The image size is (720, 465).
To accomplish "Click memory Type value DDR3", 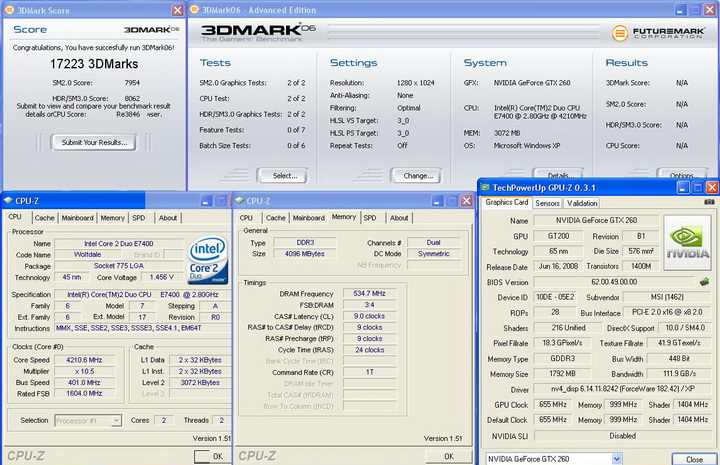I will click(305, 242).
